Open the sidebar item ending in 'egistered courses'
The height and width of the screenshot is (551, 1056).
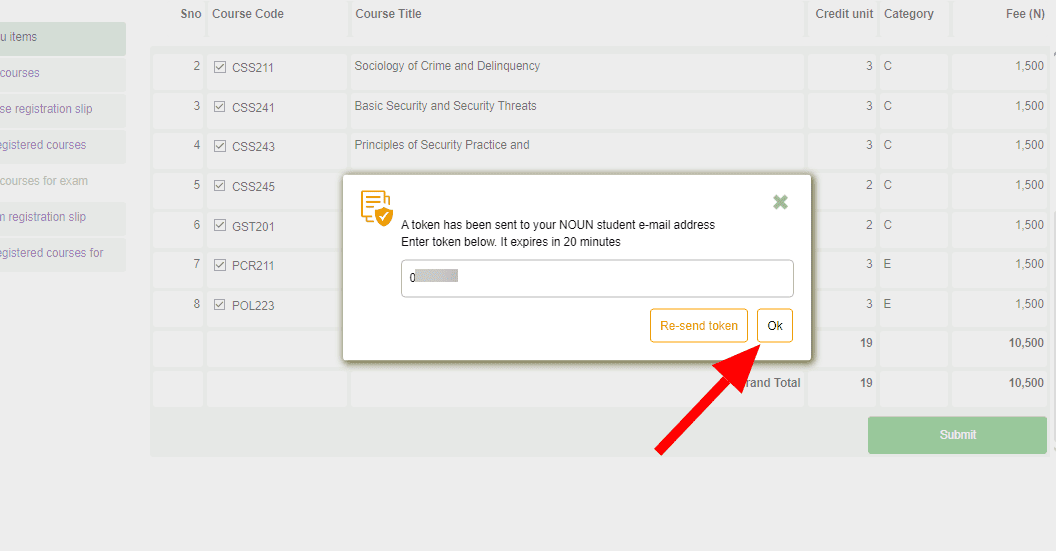(63, 146)
